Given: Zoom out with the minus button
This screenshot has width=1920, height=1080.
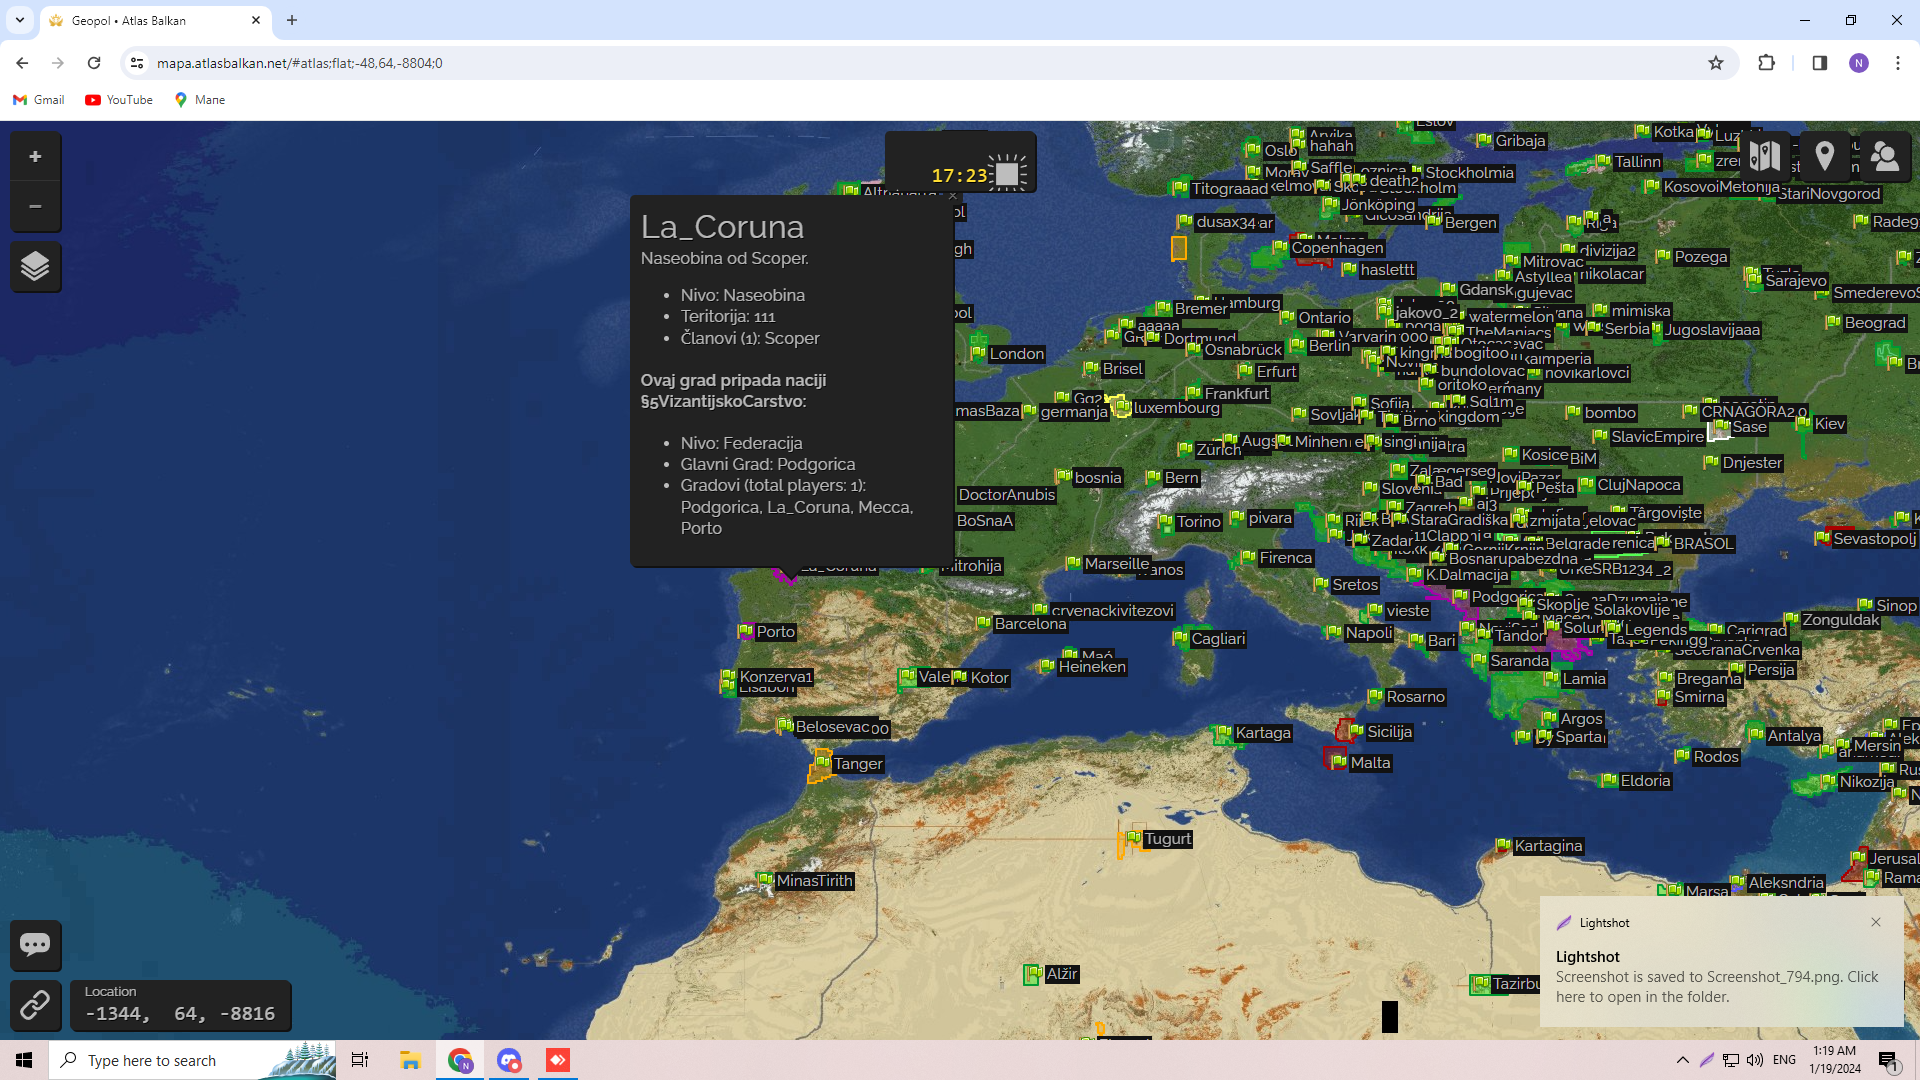Looking at the screenshot, I should (x=35, y=207).
